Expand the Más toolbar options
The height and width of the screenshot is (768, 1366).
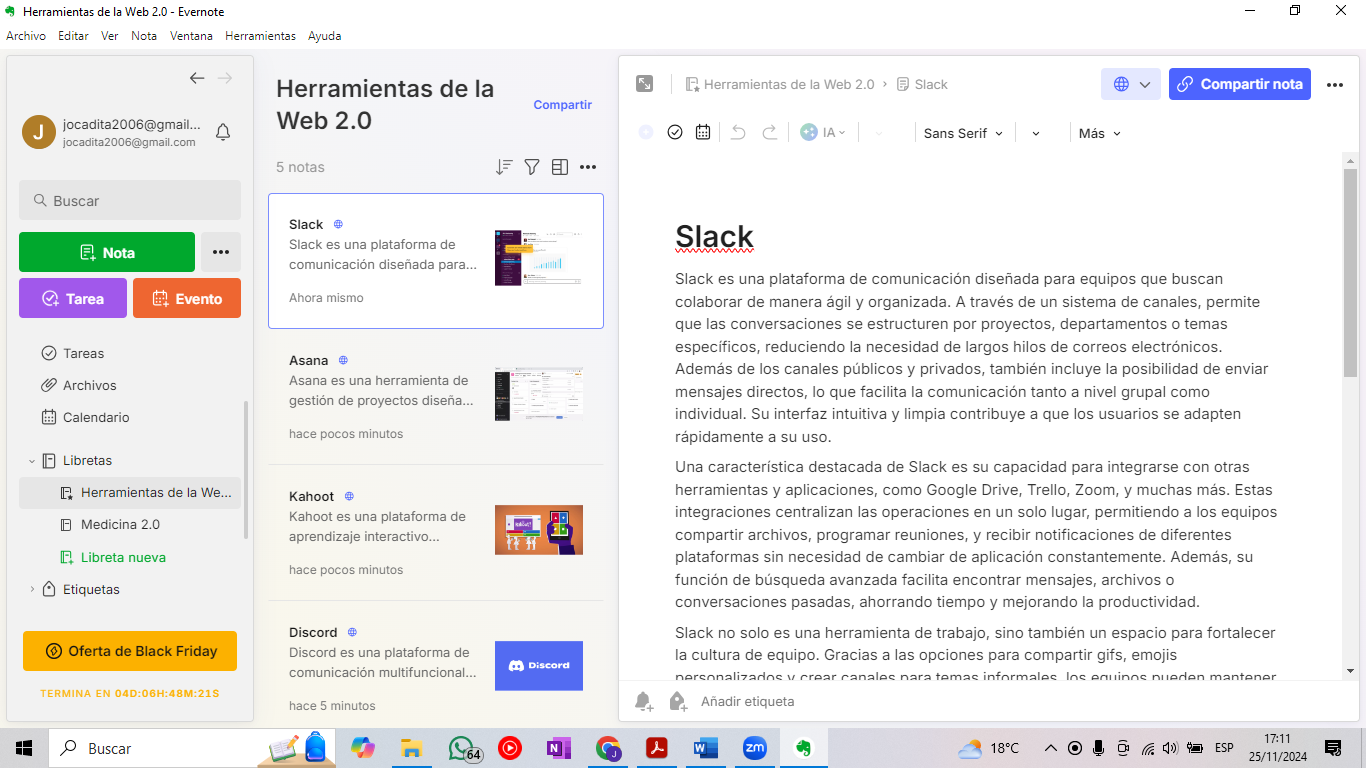pyautogui.click(x=1100, y=133)
